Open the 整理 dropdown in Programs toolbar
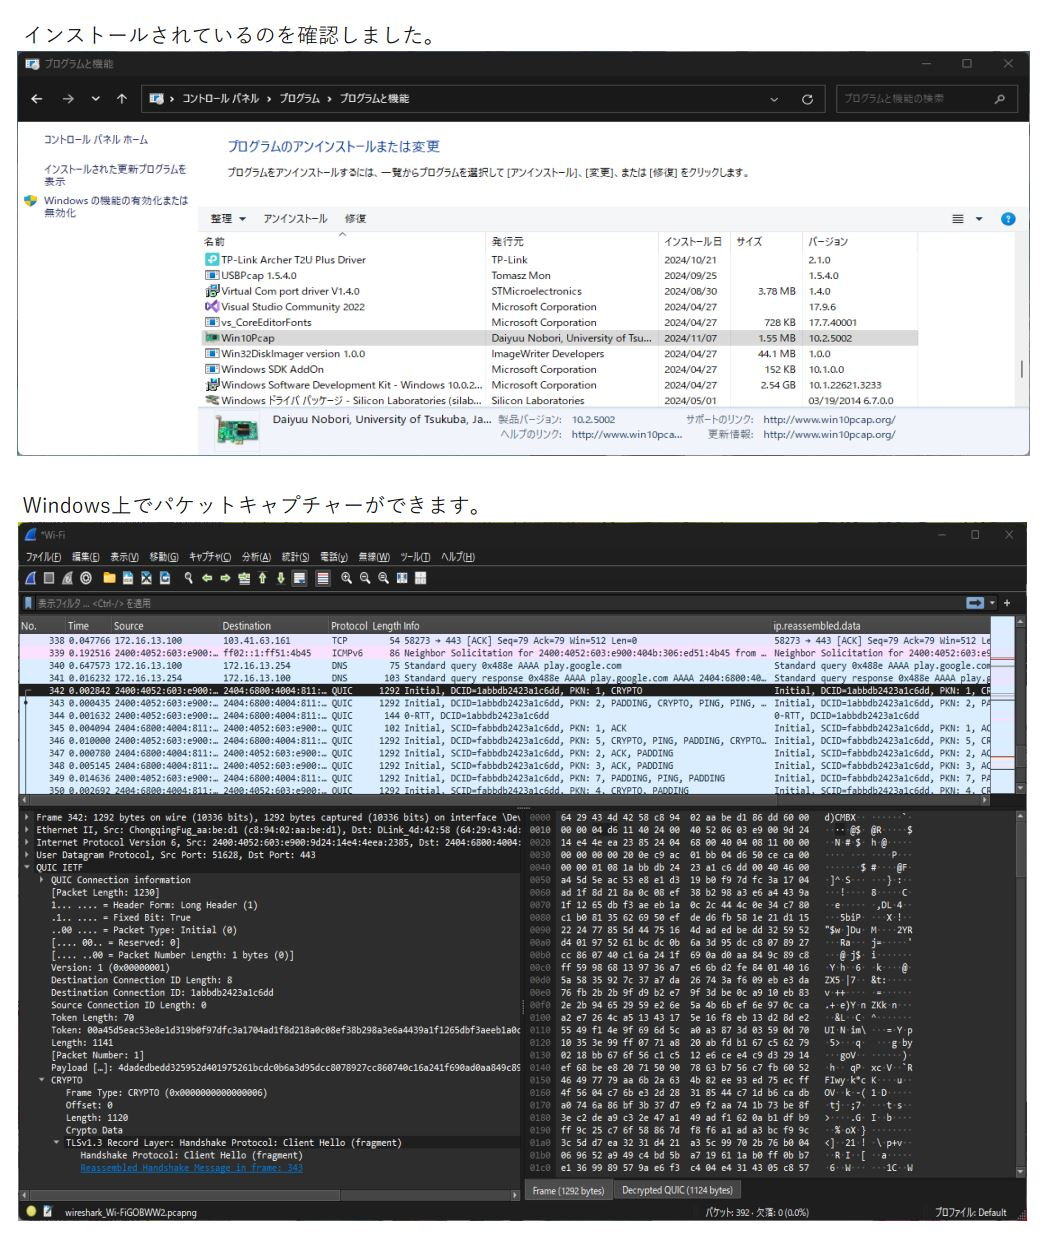 click(228, 219)
